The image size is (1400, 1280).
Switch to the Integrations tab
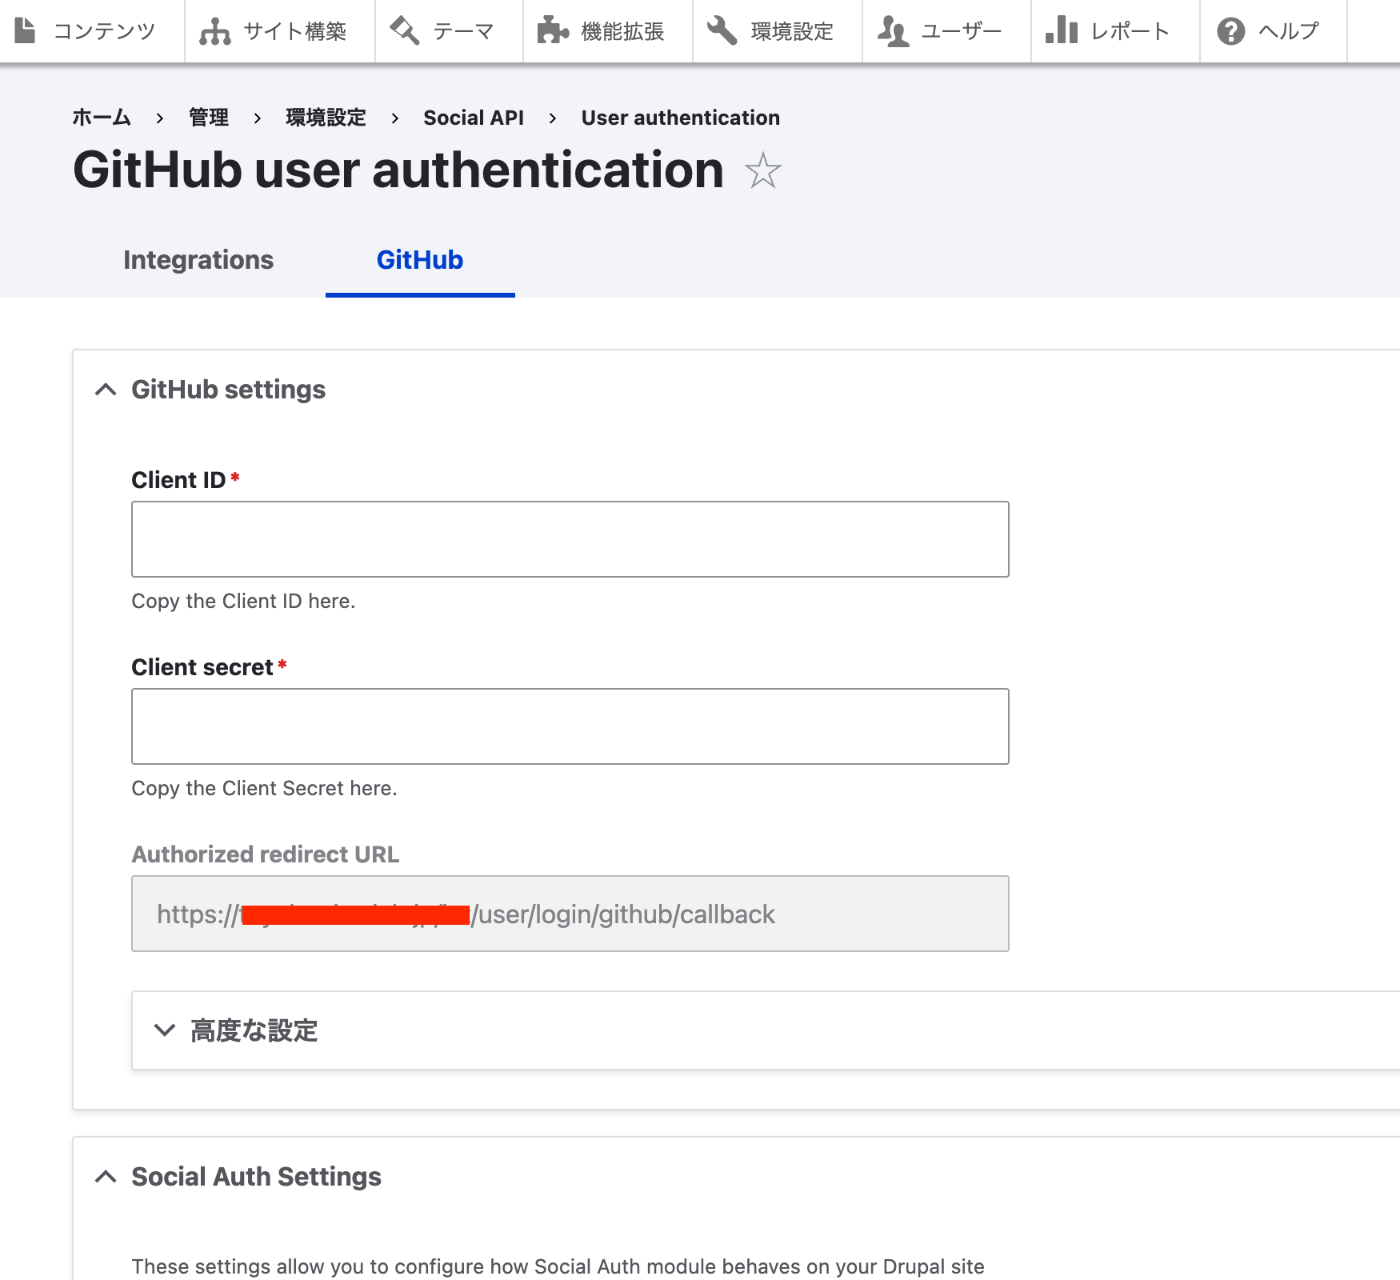(x=198, y=260)
